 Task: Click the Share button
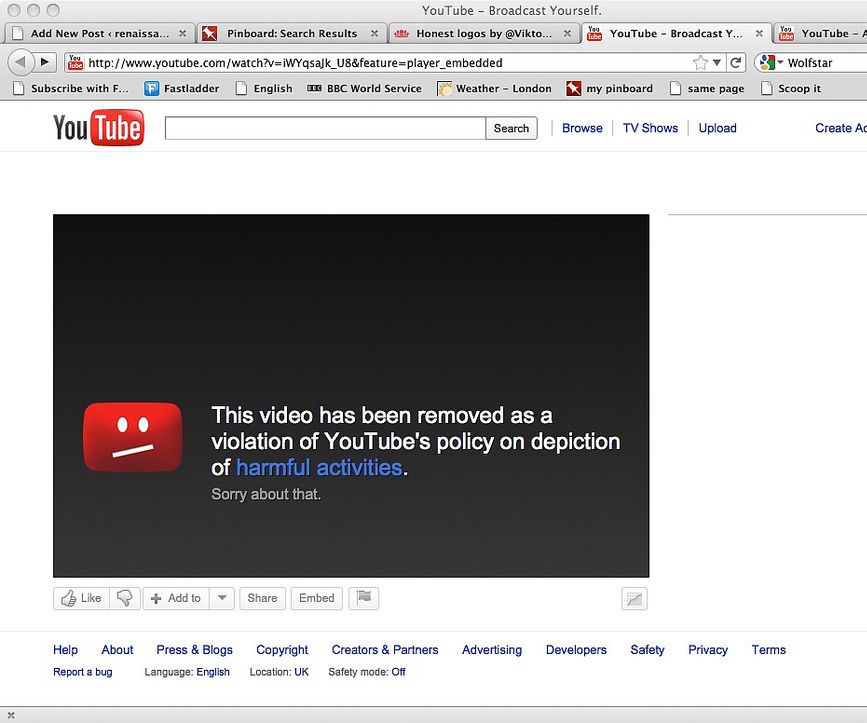pos(262,598)
